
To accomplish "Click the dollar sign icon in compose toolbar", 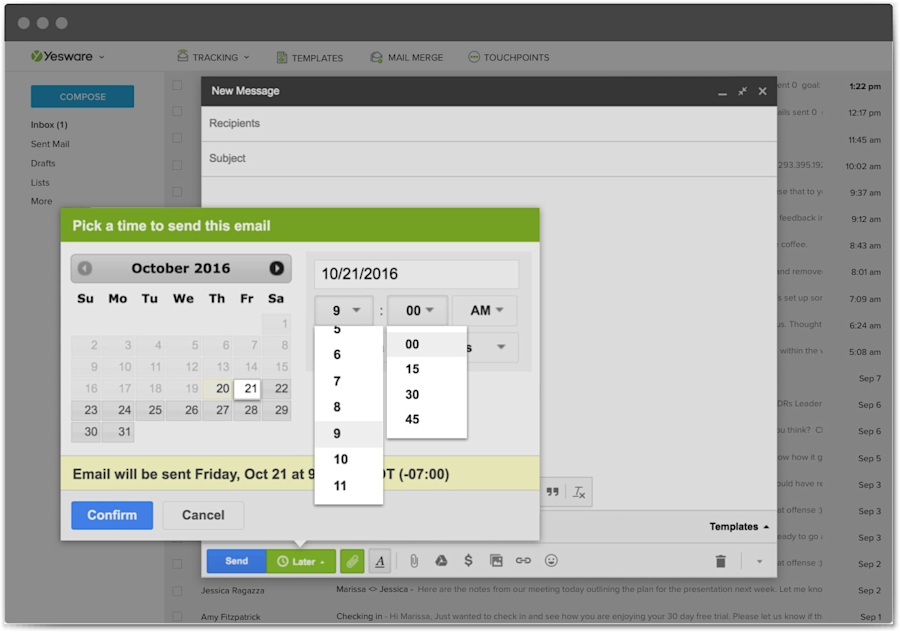I will 470,561.
